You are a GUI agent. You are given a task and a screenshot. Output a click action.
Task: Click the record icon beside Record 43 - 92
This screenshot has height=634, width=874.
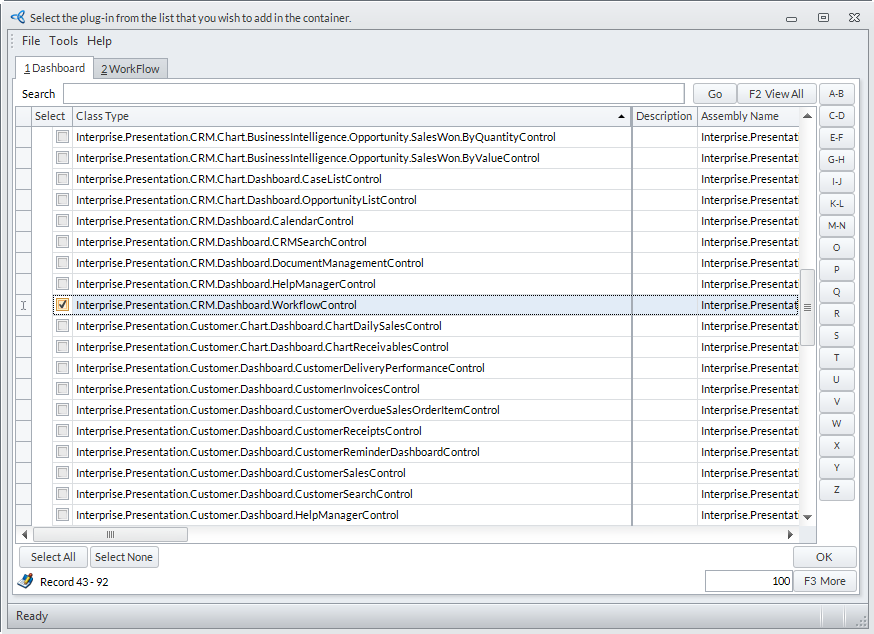pyautogui.click(x=26, y=581)
